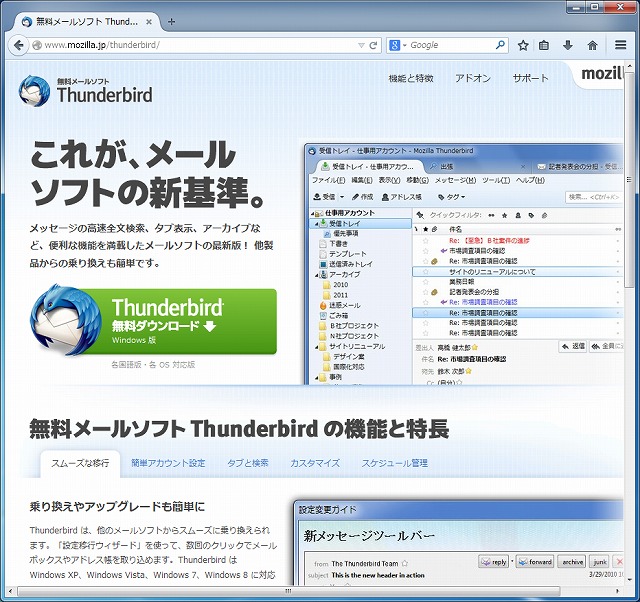Click the 乗り換えやアップグレードも簡単に heading

117,507
